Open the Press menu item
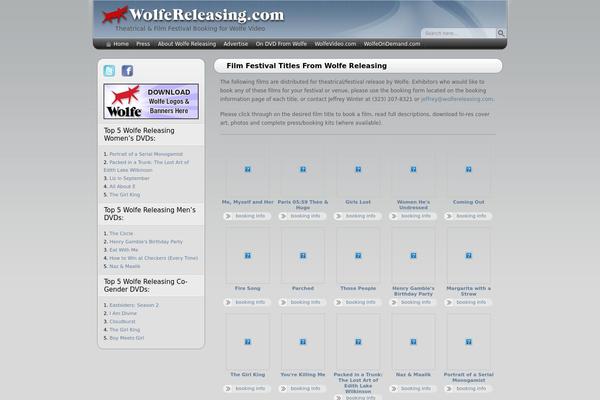 [143, 44]
